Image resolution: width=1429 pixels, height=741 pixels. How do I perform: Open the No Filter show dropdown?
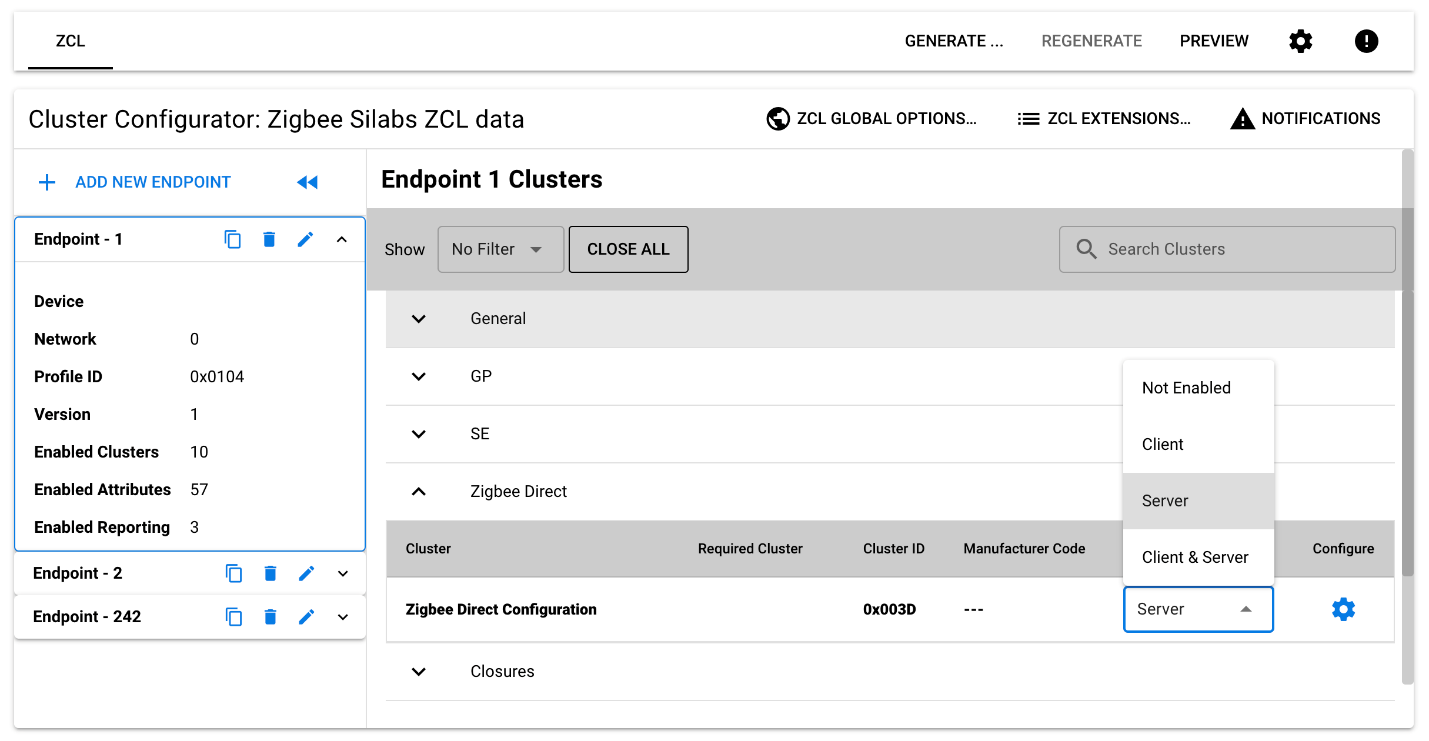(x=500, y=249)
